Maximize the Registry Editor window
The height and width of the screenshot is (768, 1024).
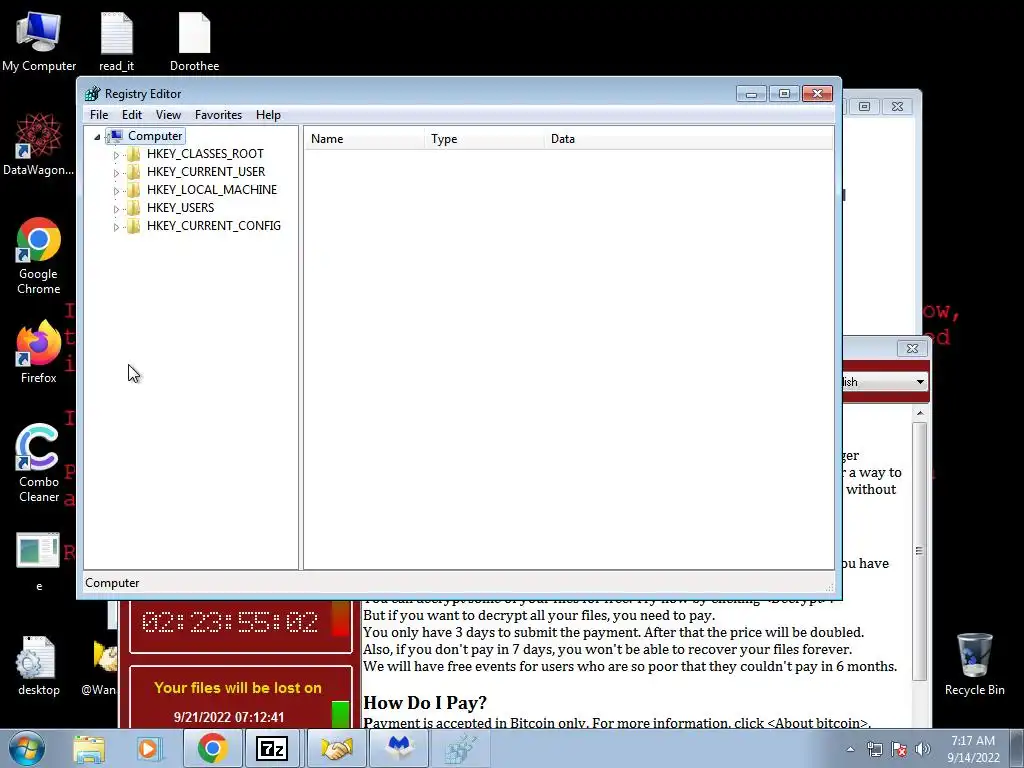(x=784, y=94)
